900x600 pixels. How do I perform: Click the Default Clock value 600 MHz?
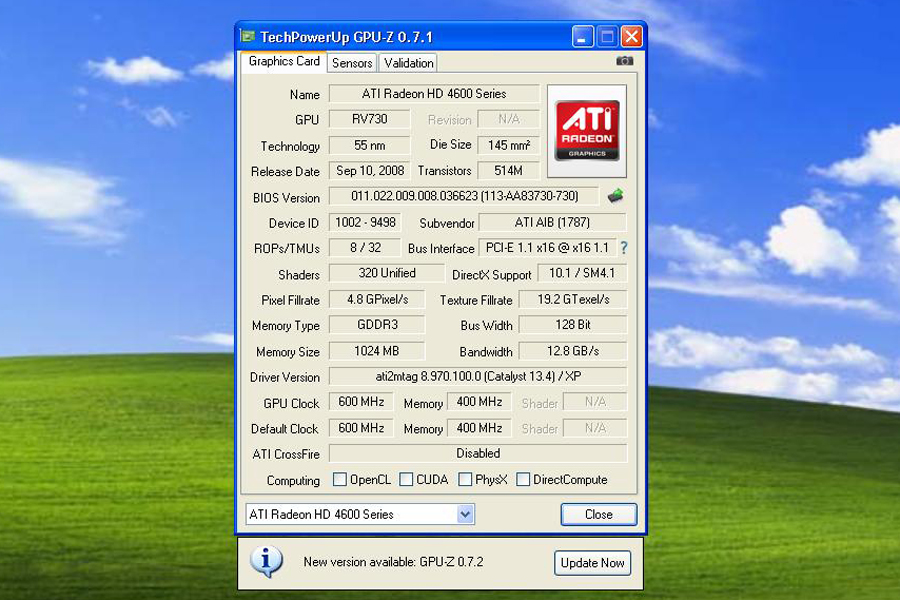tap(361, 428)
